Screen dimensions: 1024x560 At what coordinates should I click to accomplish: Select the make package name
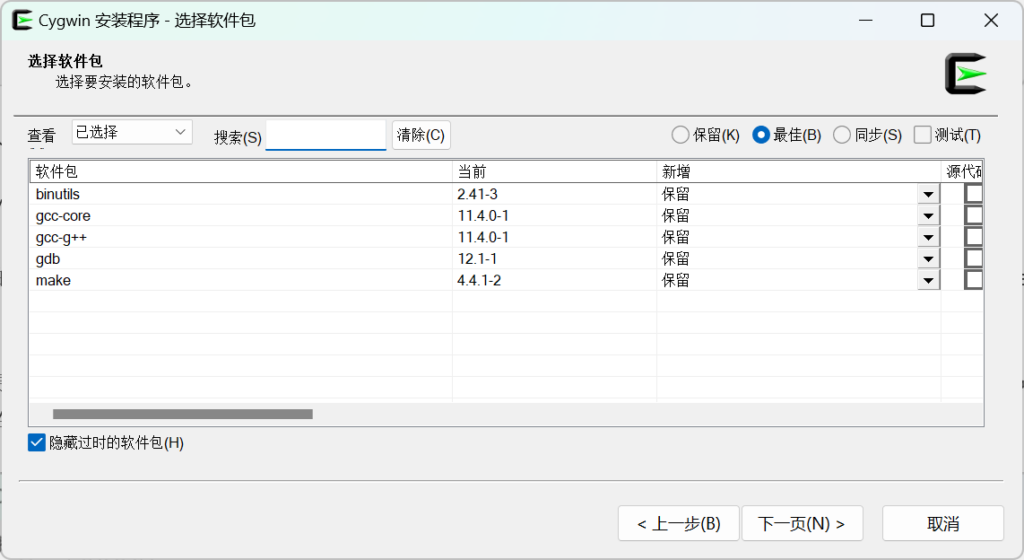(53, 281)
